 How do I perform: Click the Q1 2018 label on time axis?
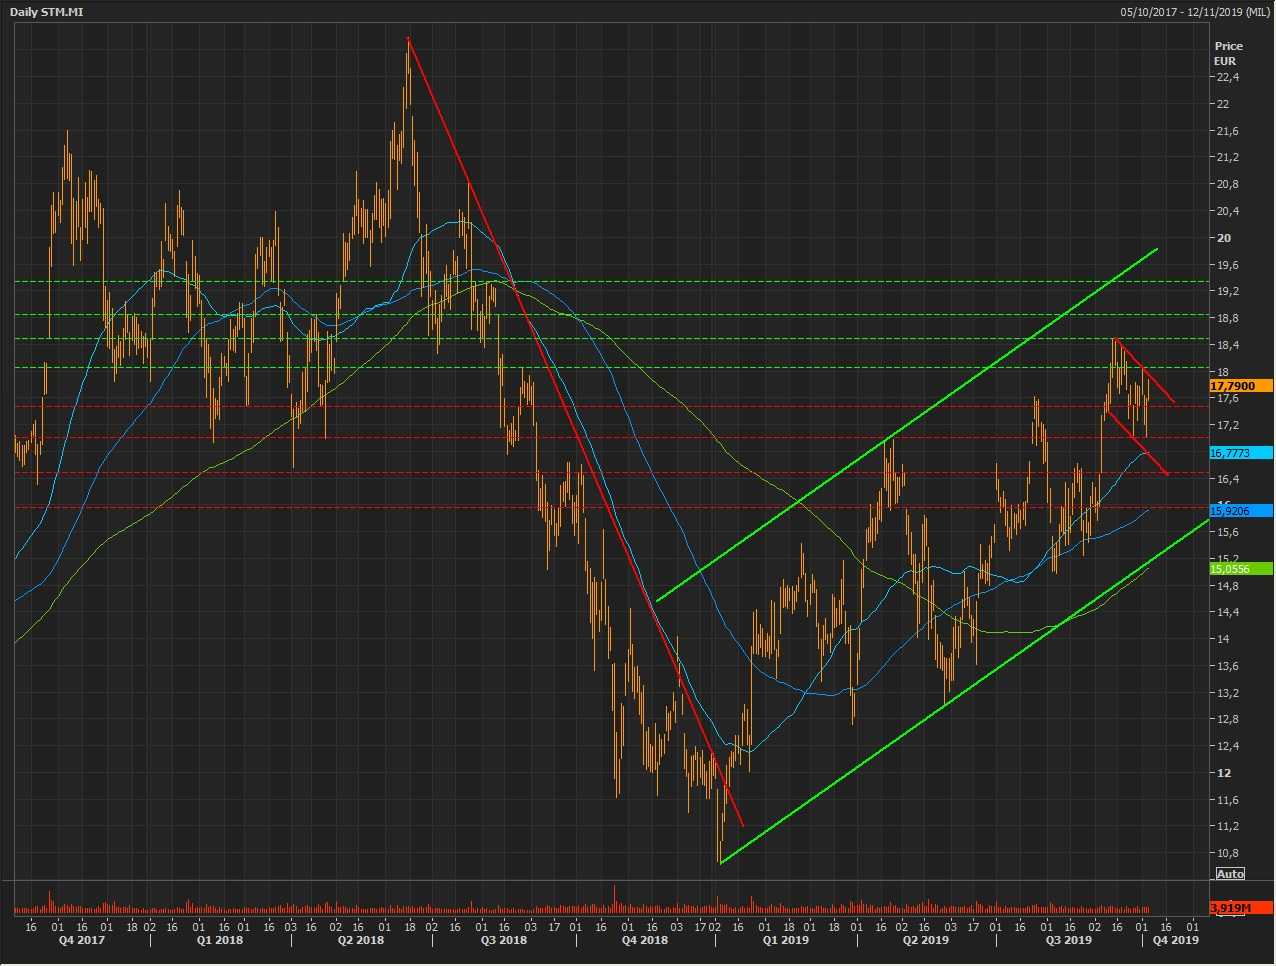[219, 940]
